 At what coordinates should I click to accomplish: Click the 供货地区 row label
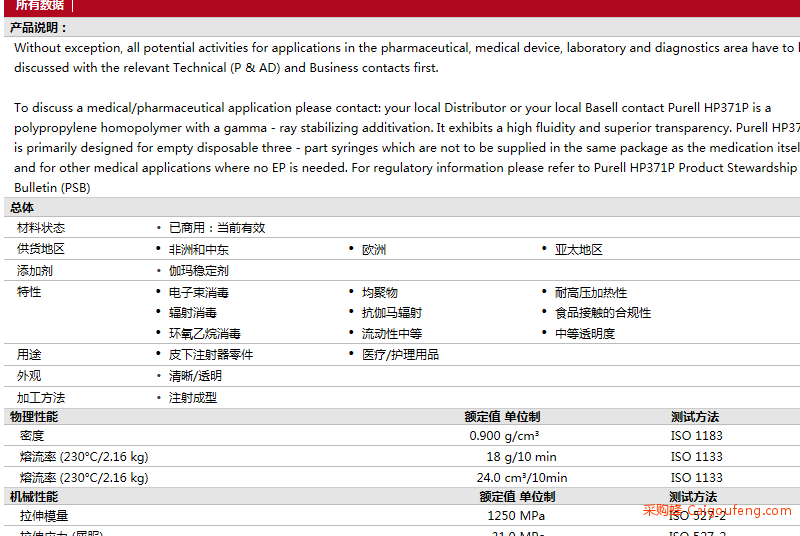coord(41,249)
